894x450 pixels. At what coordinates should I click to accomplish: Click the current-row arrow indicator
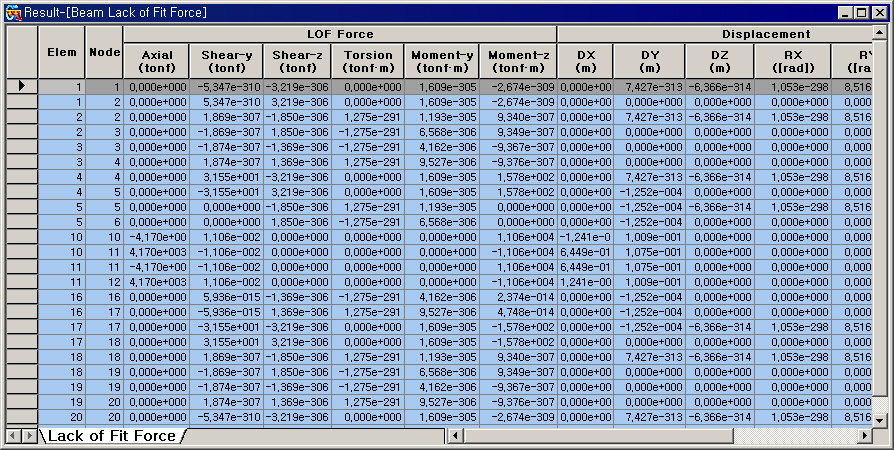(21, 87)
